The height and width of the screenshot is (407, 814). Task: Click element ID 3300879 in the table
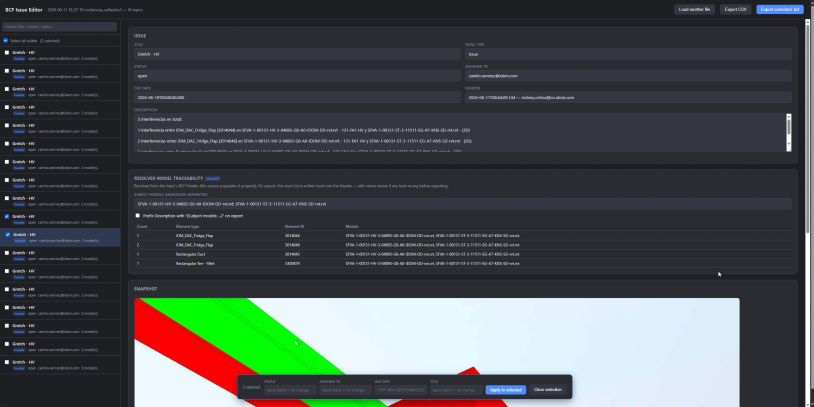tap(292, 264)
